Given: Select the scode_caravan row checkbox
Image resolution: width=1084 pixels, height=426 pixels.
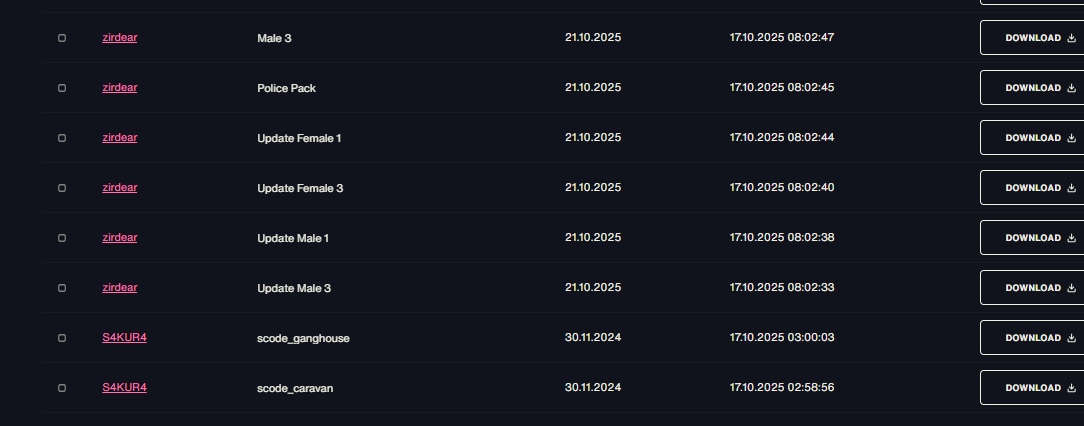Looking at the screenshot, I should 62,388.
